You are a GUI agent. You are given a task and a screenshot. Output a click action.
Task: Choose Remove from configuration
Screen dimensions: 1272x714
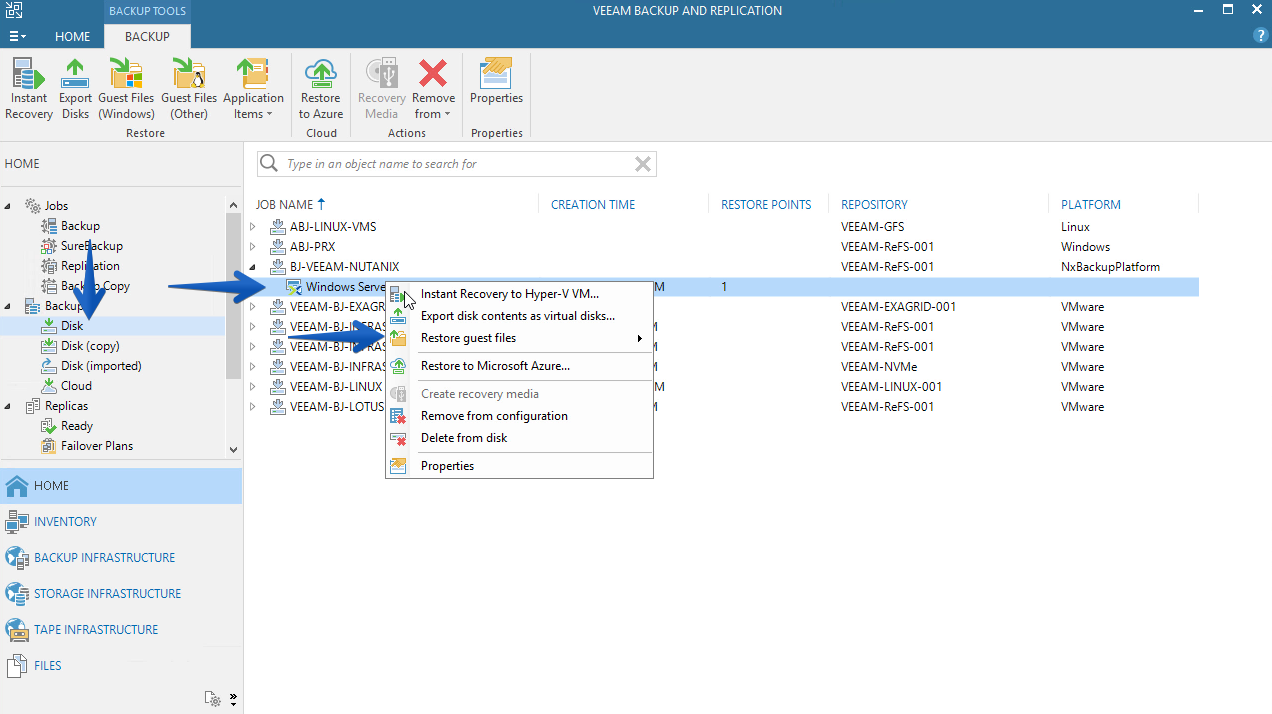(519, 416)
